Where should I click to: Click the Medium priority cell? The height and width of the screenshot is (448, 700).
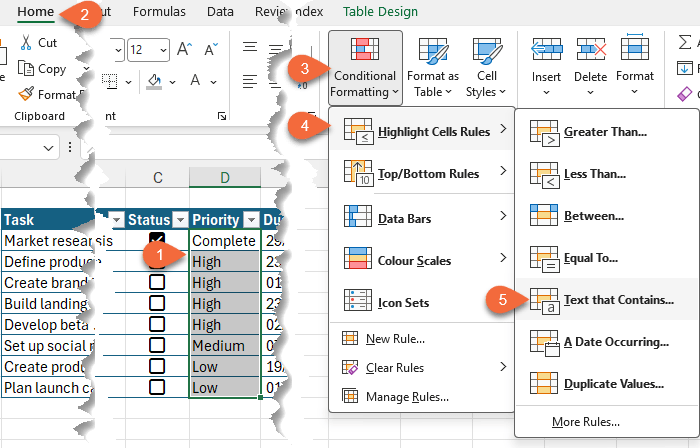[x=225, y=345]
